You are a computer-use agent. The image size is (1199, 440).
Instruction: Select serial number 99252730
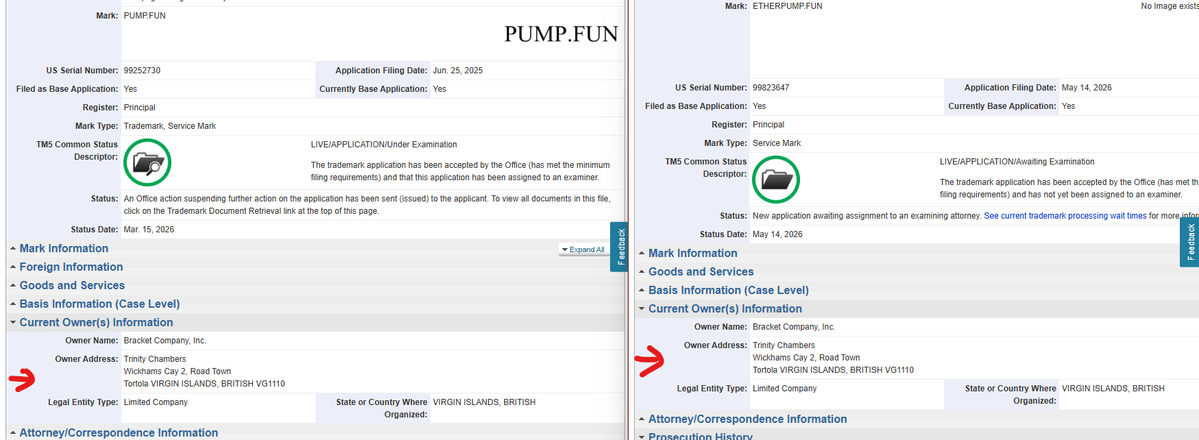tap(142, 70)
